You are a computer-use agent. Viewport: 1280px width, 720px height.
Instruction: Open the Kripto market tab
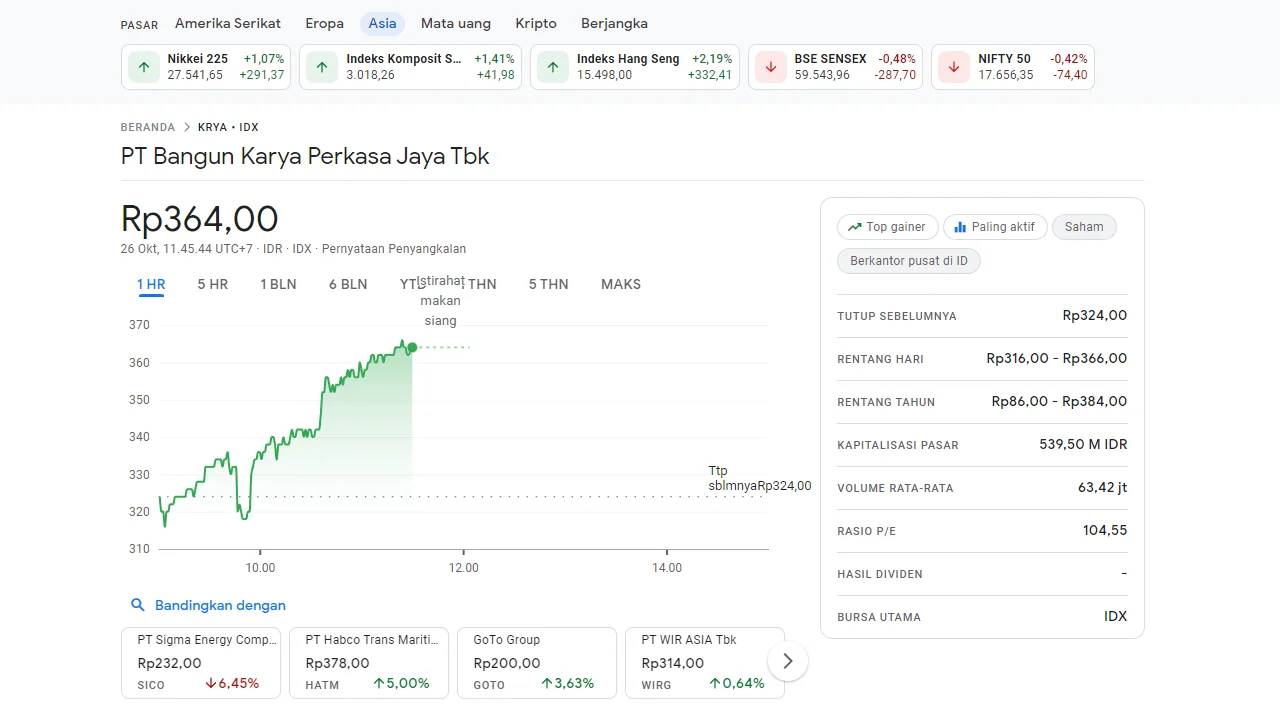pyautogui.click(x=535, y=23)
